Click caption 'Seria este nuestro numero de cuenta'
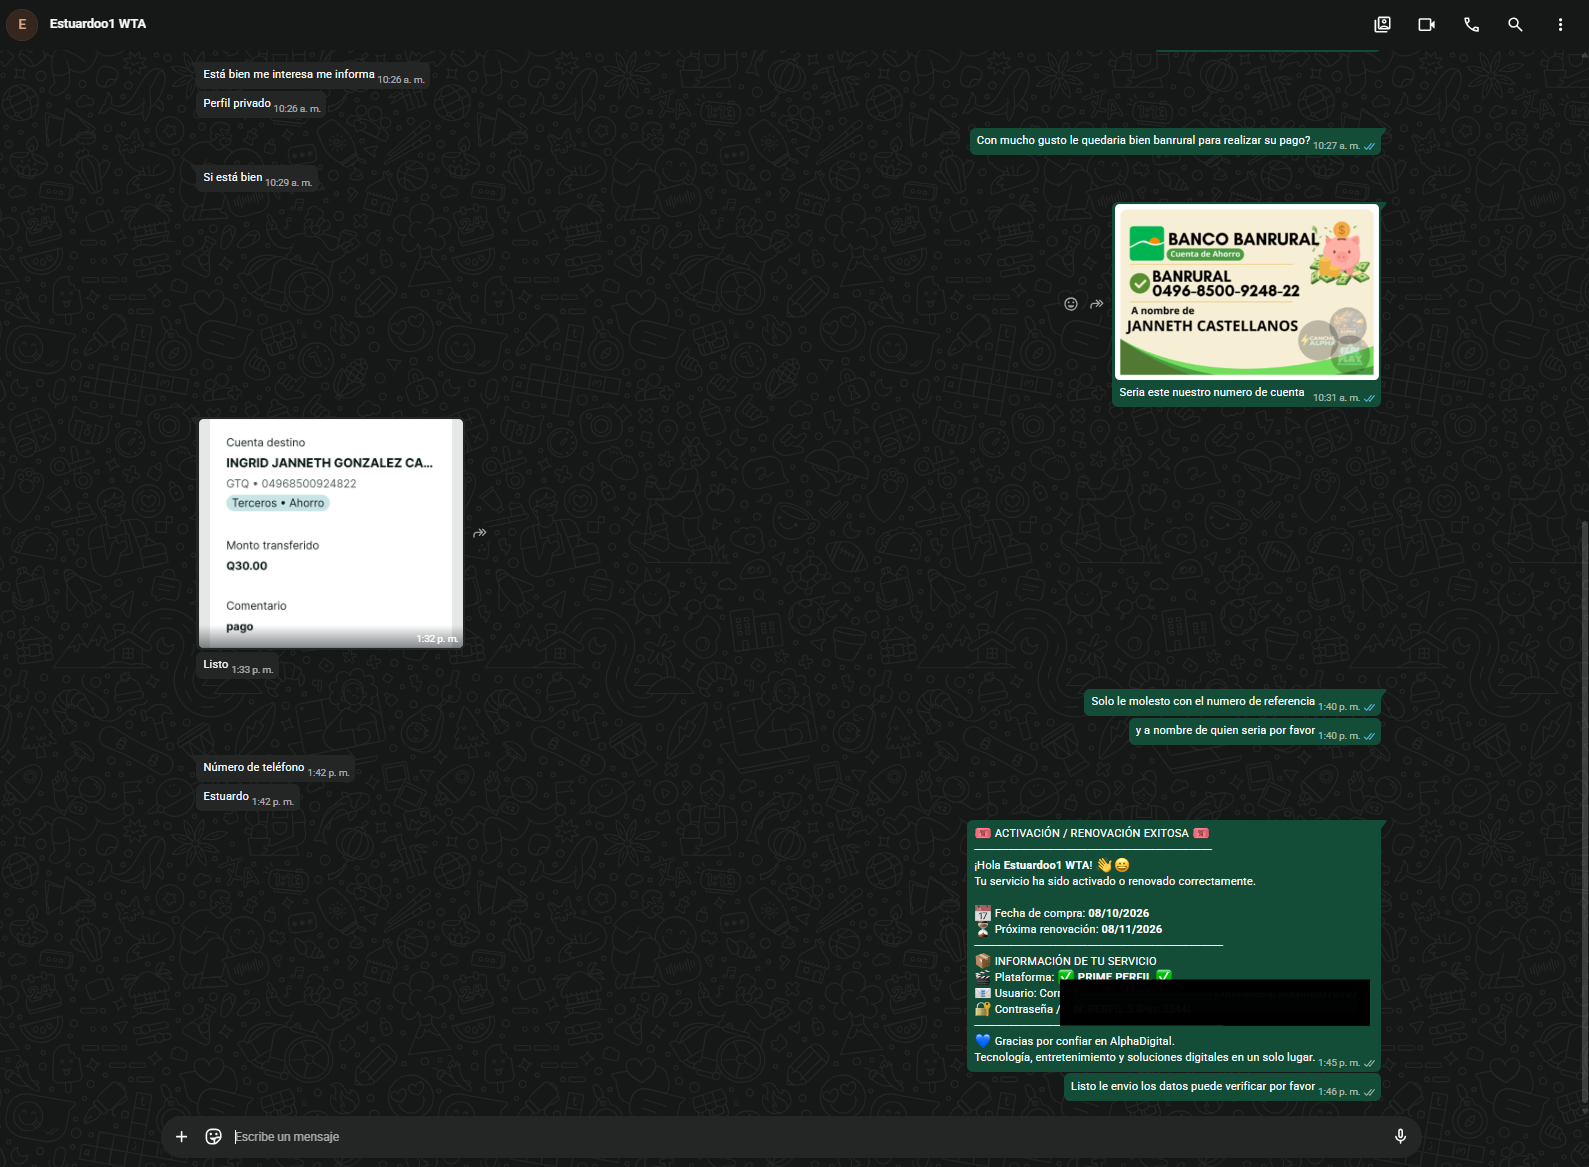This screenshot has width=1589, height=1167. [1211, 392]
